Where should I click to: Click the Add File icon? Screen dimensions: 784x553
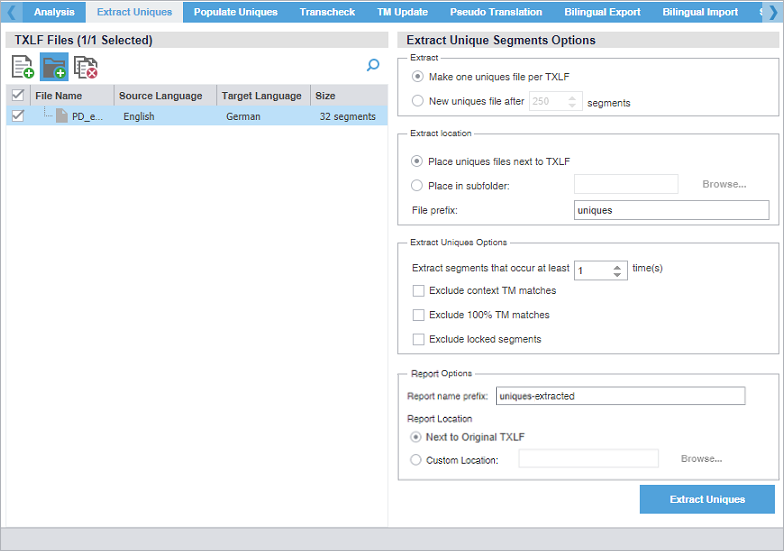point(22,67)
